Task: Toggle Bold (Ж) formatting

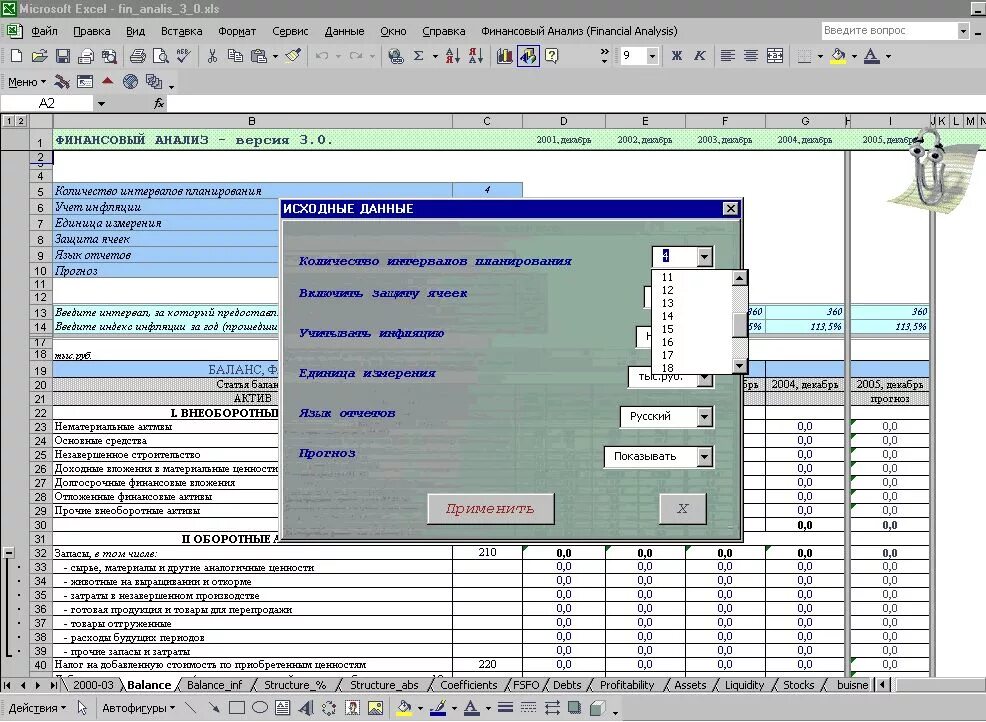Action: coord(677,56)
